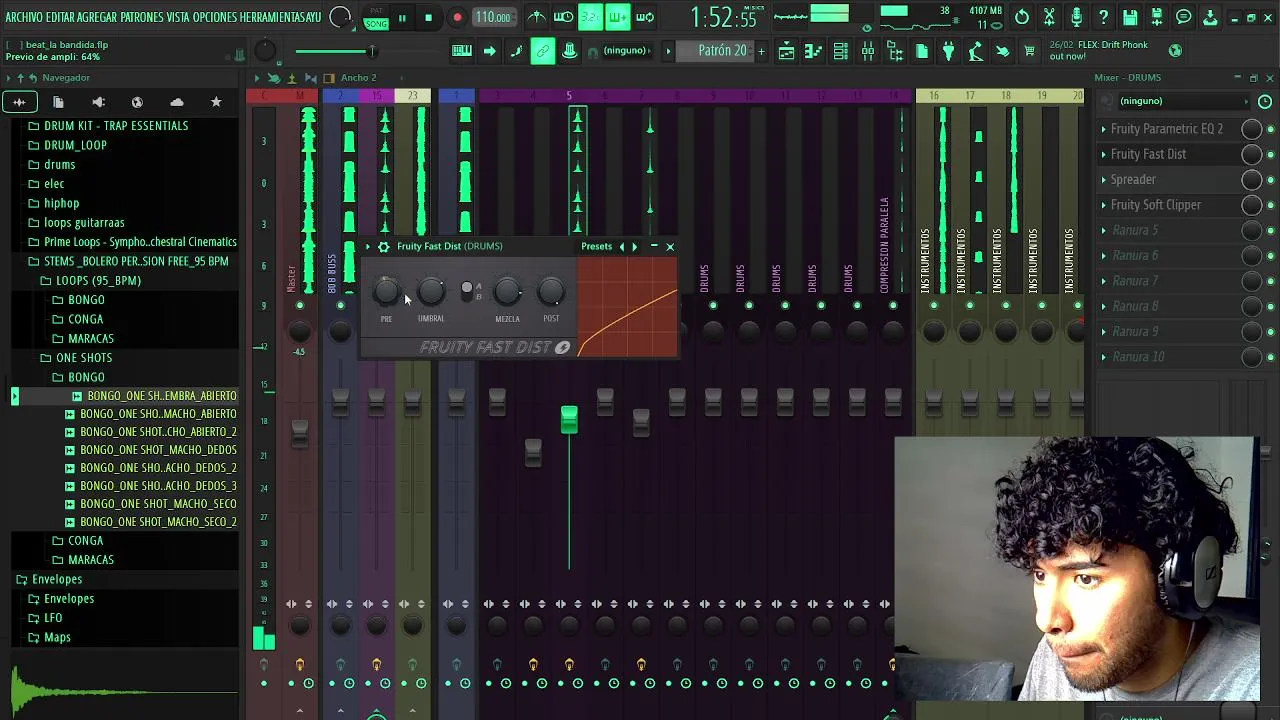Toggle typing keyboard to piano icon
This screenshot has width=1280, height=720.
[462, 51]
